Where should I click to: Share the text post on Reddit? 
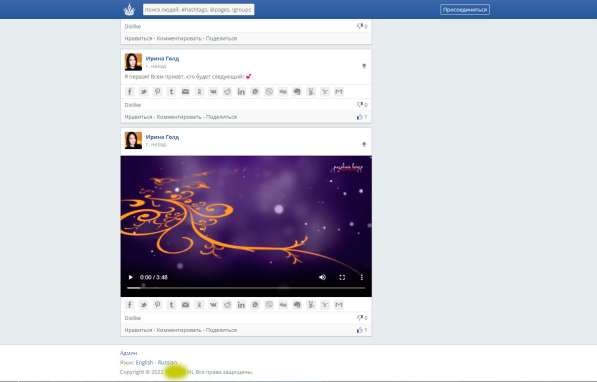[227, 92]
